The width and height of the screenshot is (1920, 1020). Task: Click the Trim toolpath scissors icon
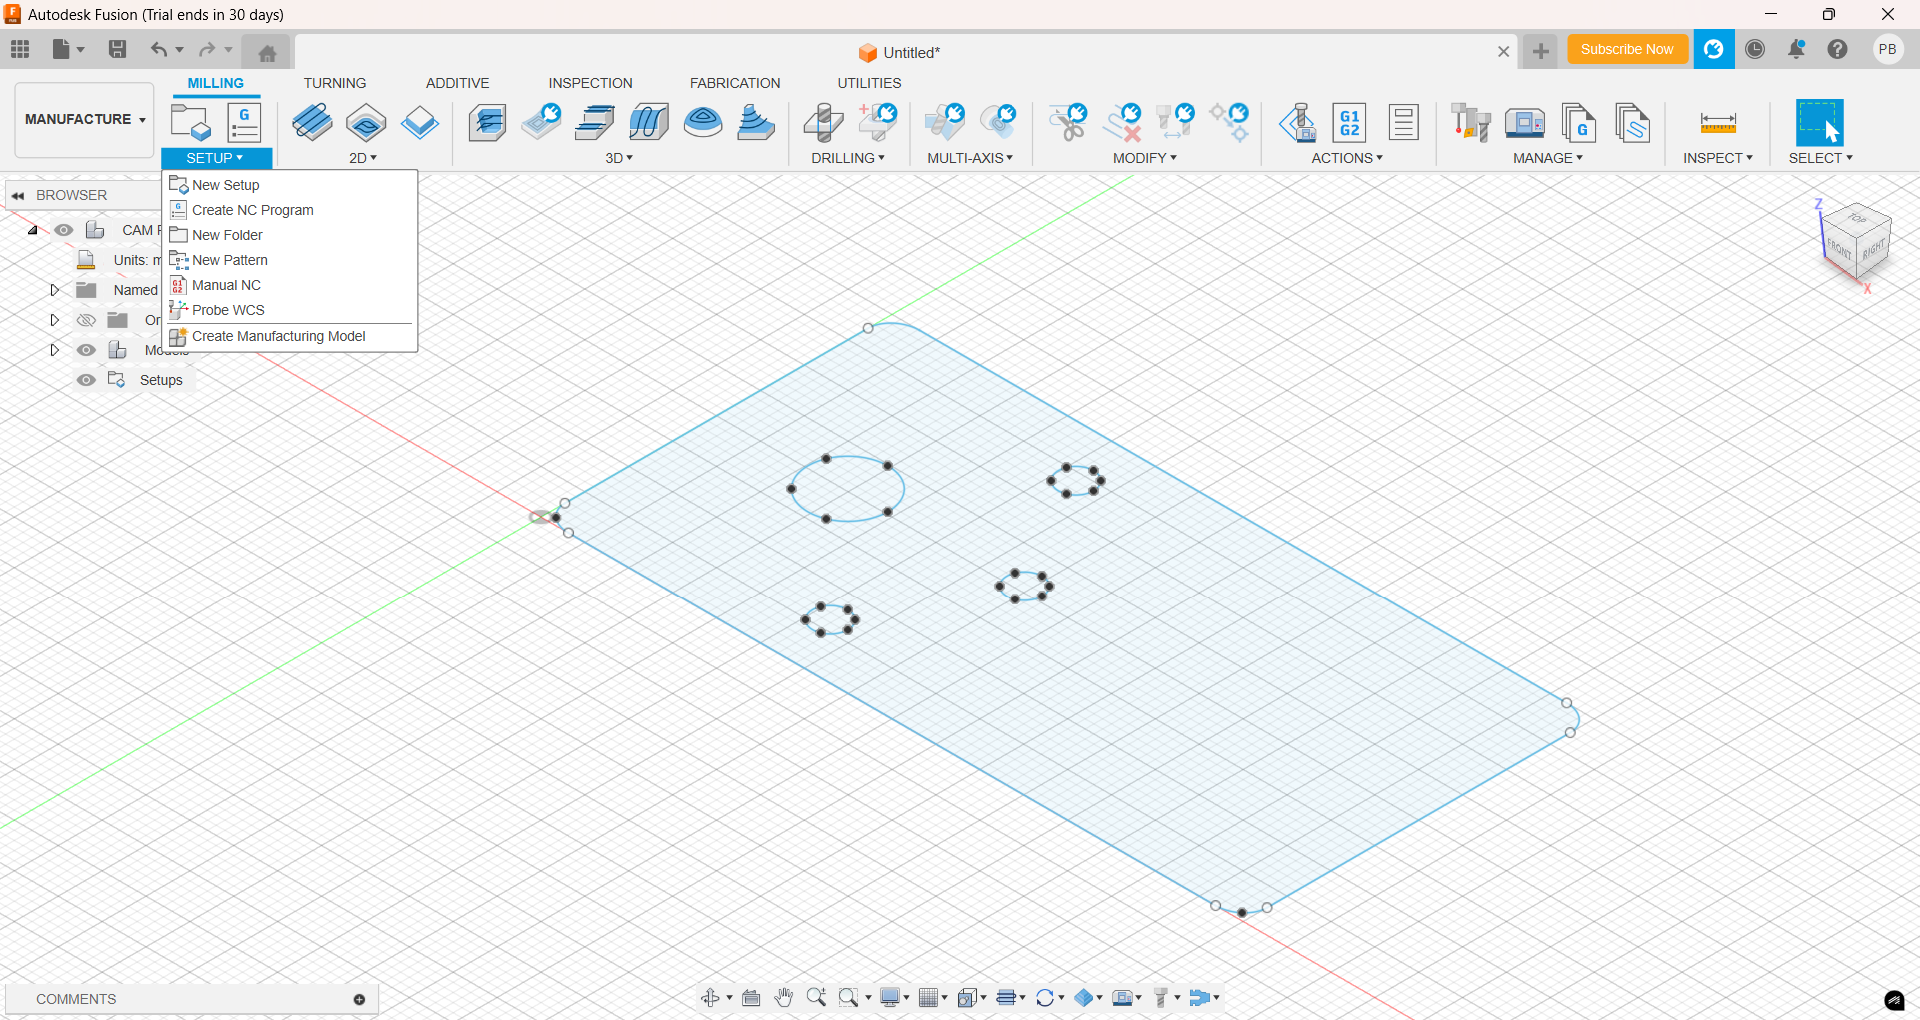(1067, 122)
